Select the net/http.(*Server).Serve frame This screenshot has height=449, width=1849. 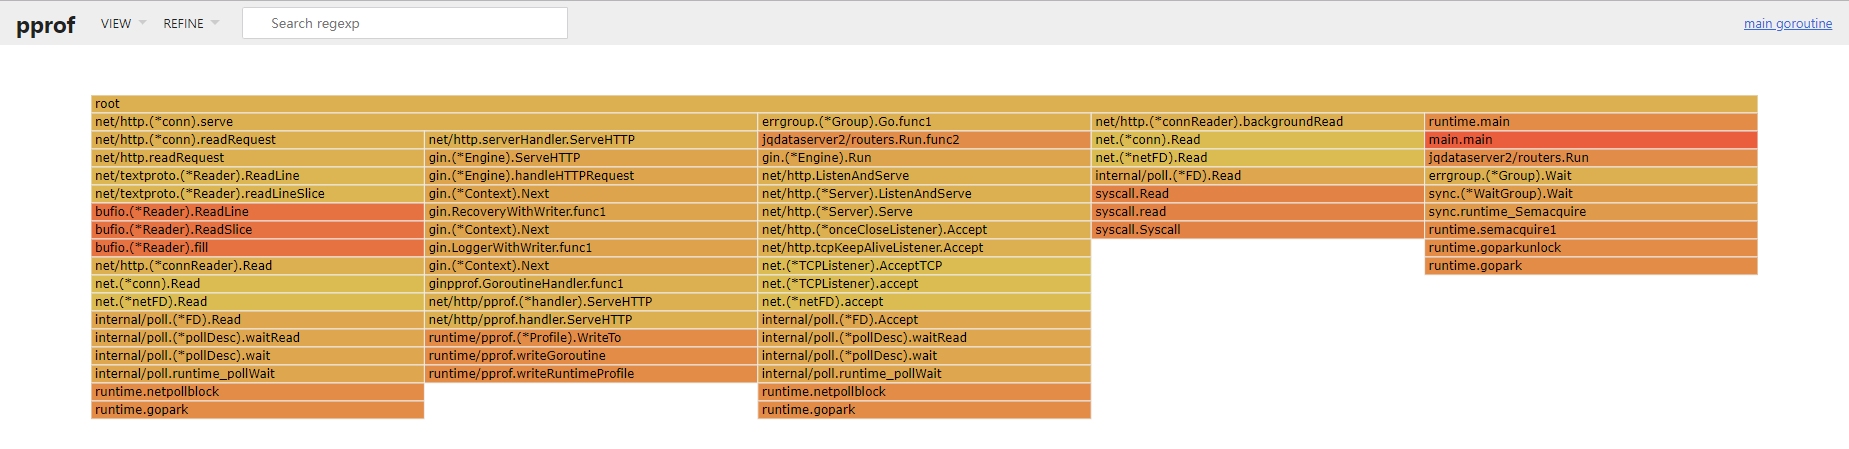(x=925, y=212)
